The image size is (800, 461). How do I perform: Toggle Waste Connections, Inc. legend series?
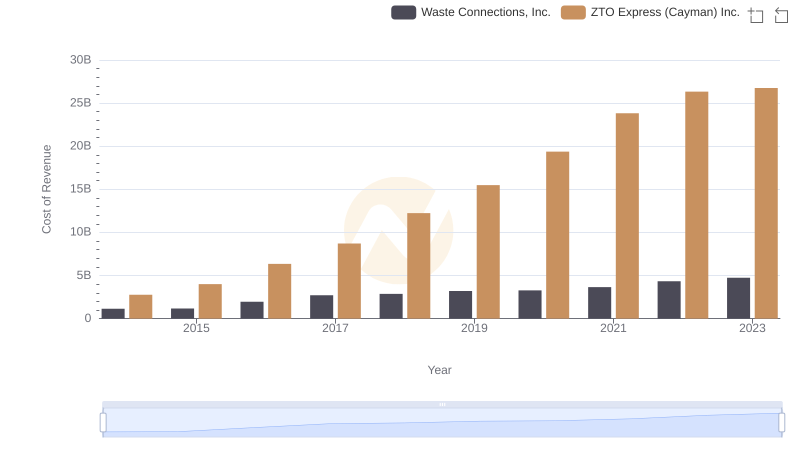click(x=470, y=12)
